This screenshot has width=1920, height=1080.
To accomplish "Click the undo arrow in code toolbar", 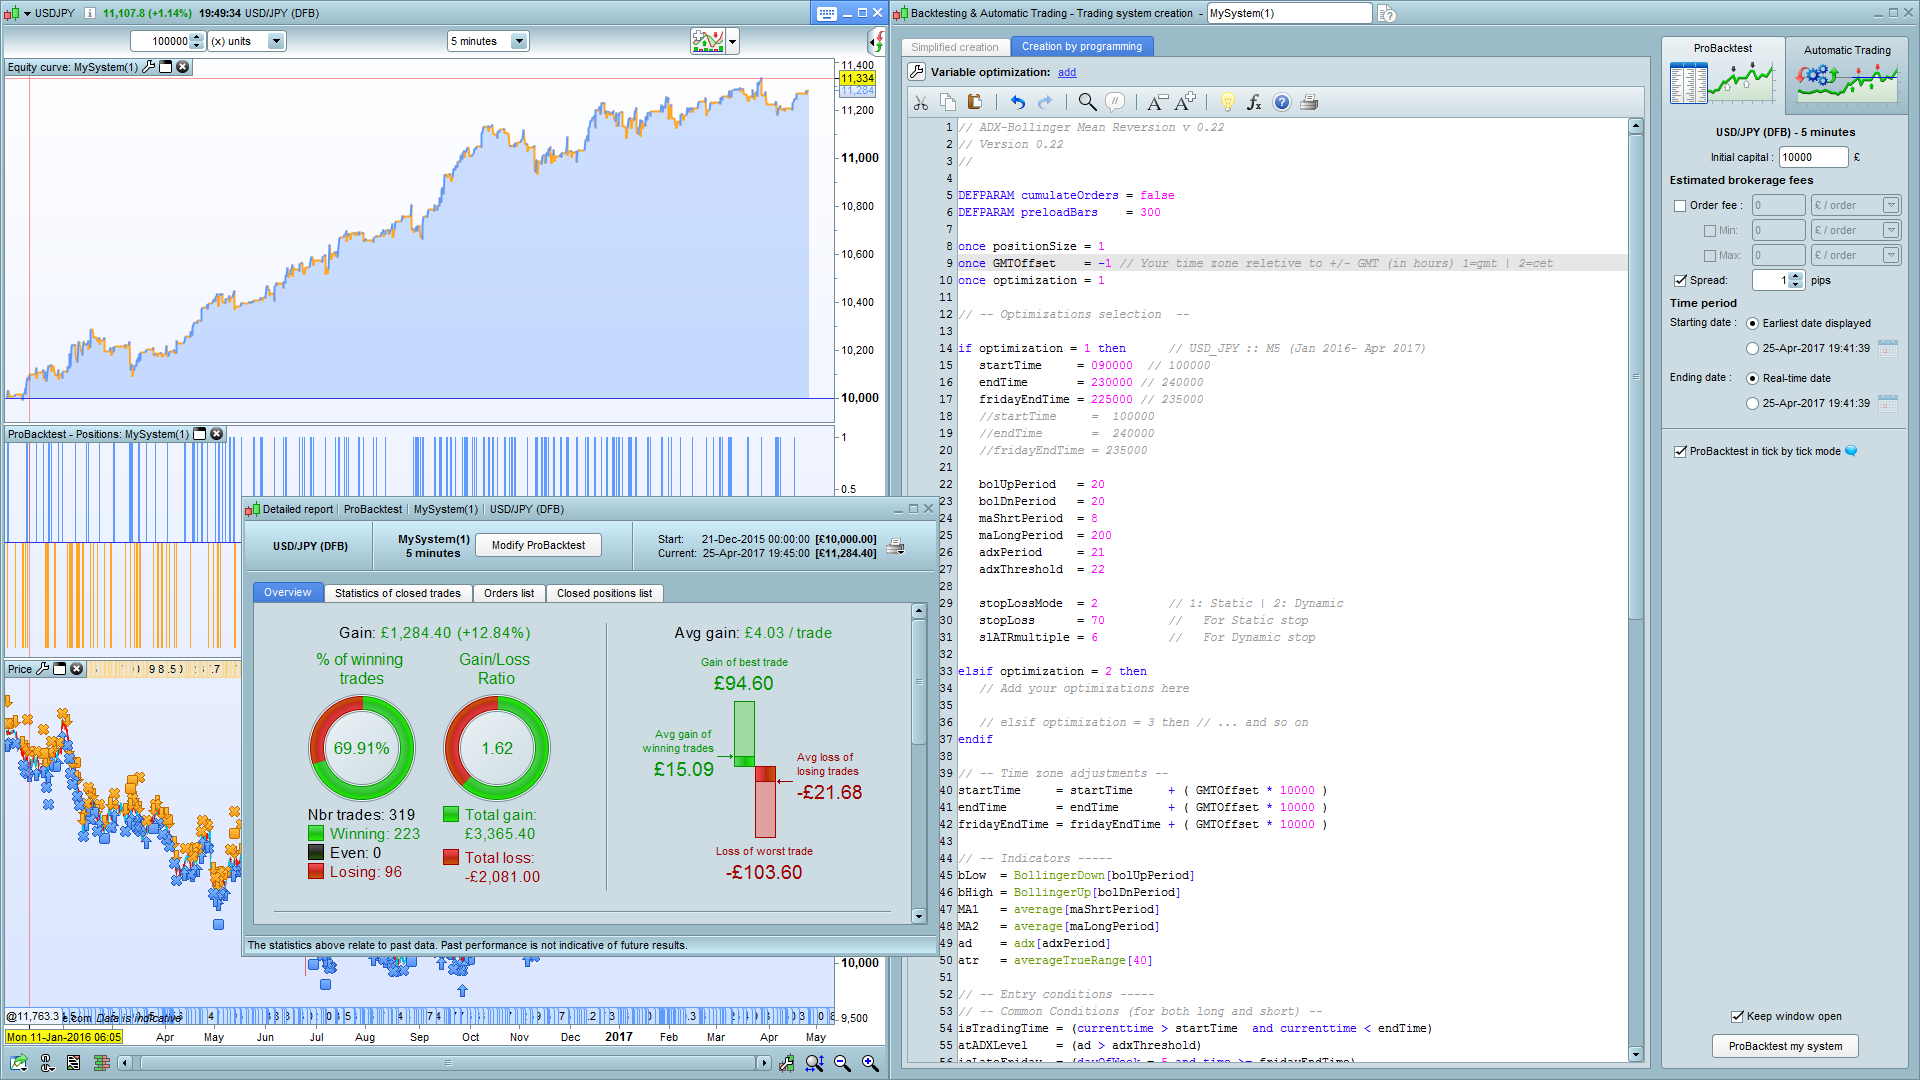I will (1017, 102).
